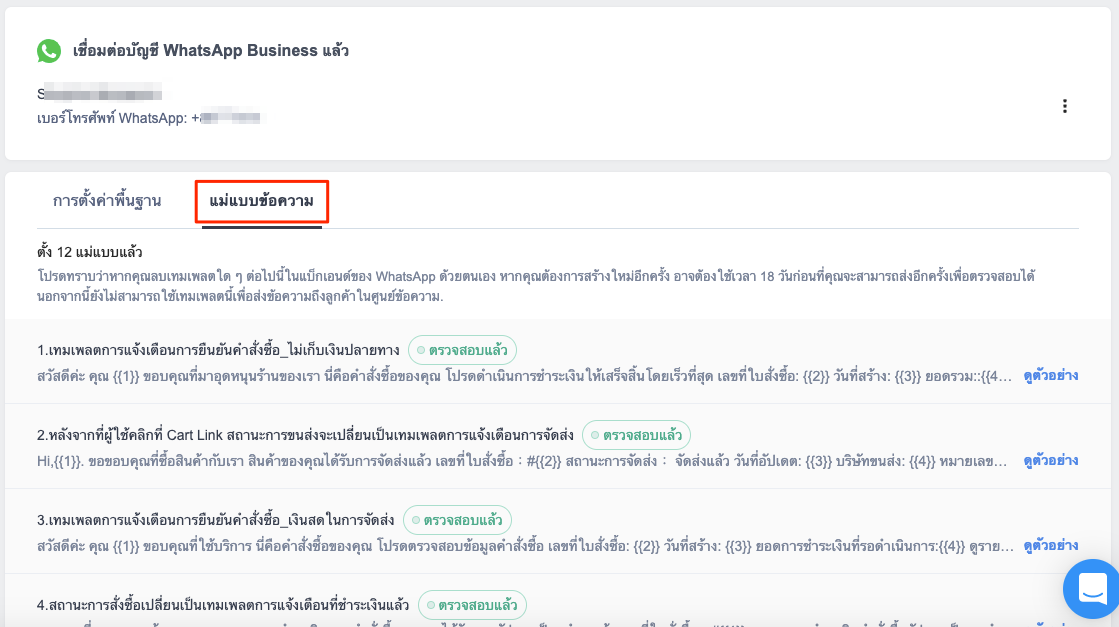The height and width of the screenshot is (627, 1119).
Task: Open the three-dot more options menu
Action: click(1064, 106)
